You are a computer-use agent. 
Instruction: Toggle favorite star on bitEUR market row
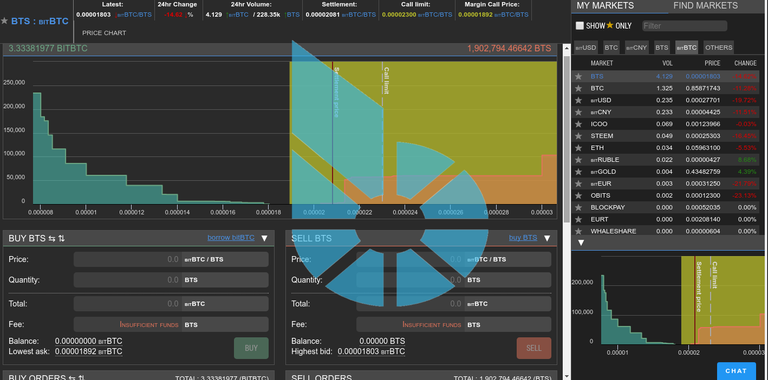tap(578, 184)
